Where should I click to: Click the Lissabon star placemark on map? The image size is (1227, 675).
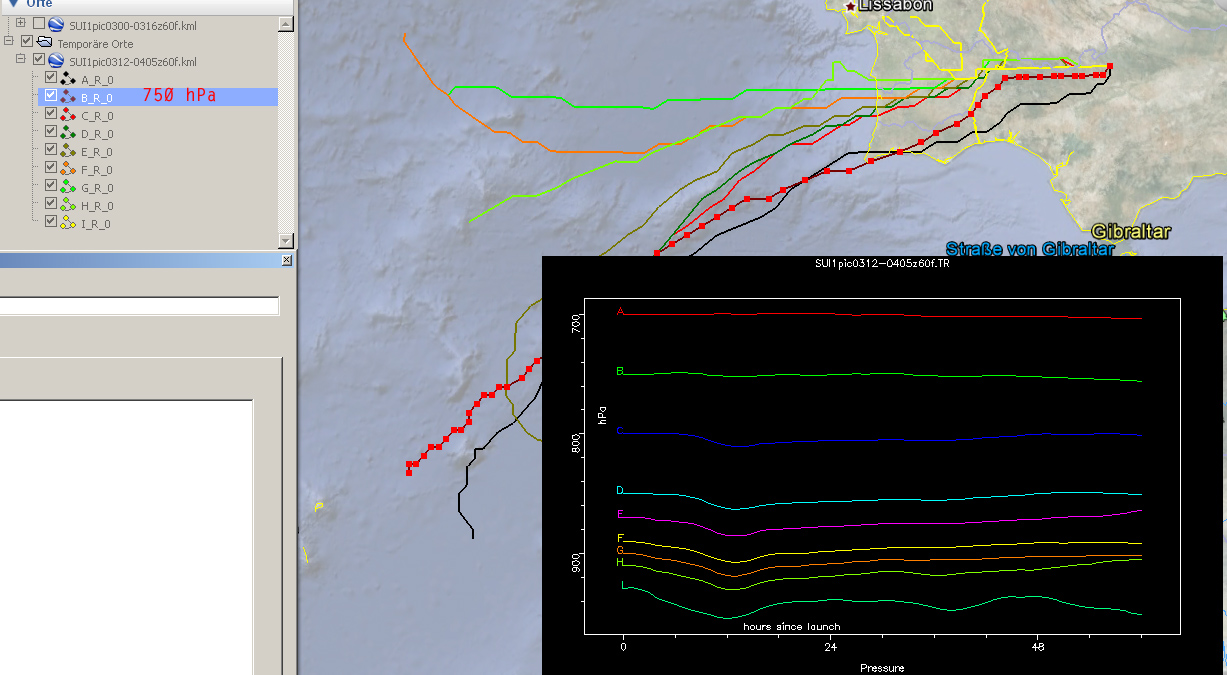click(851, 6)
